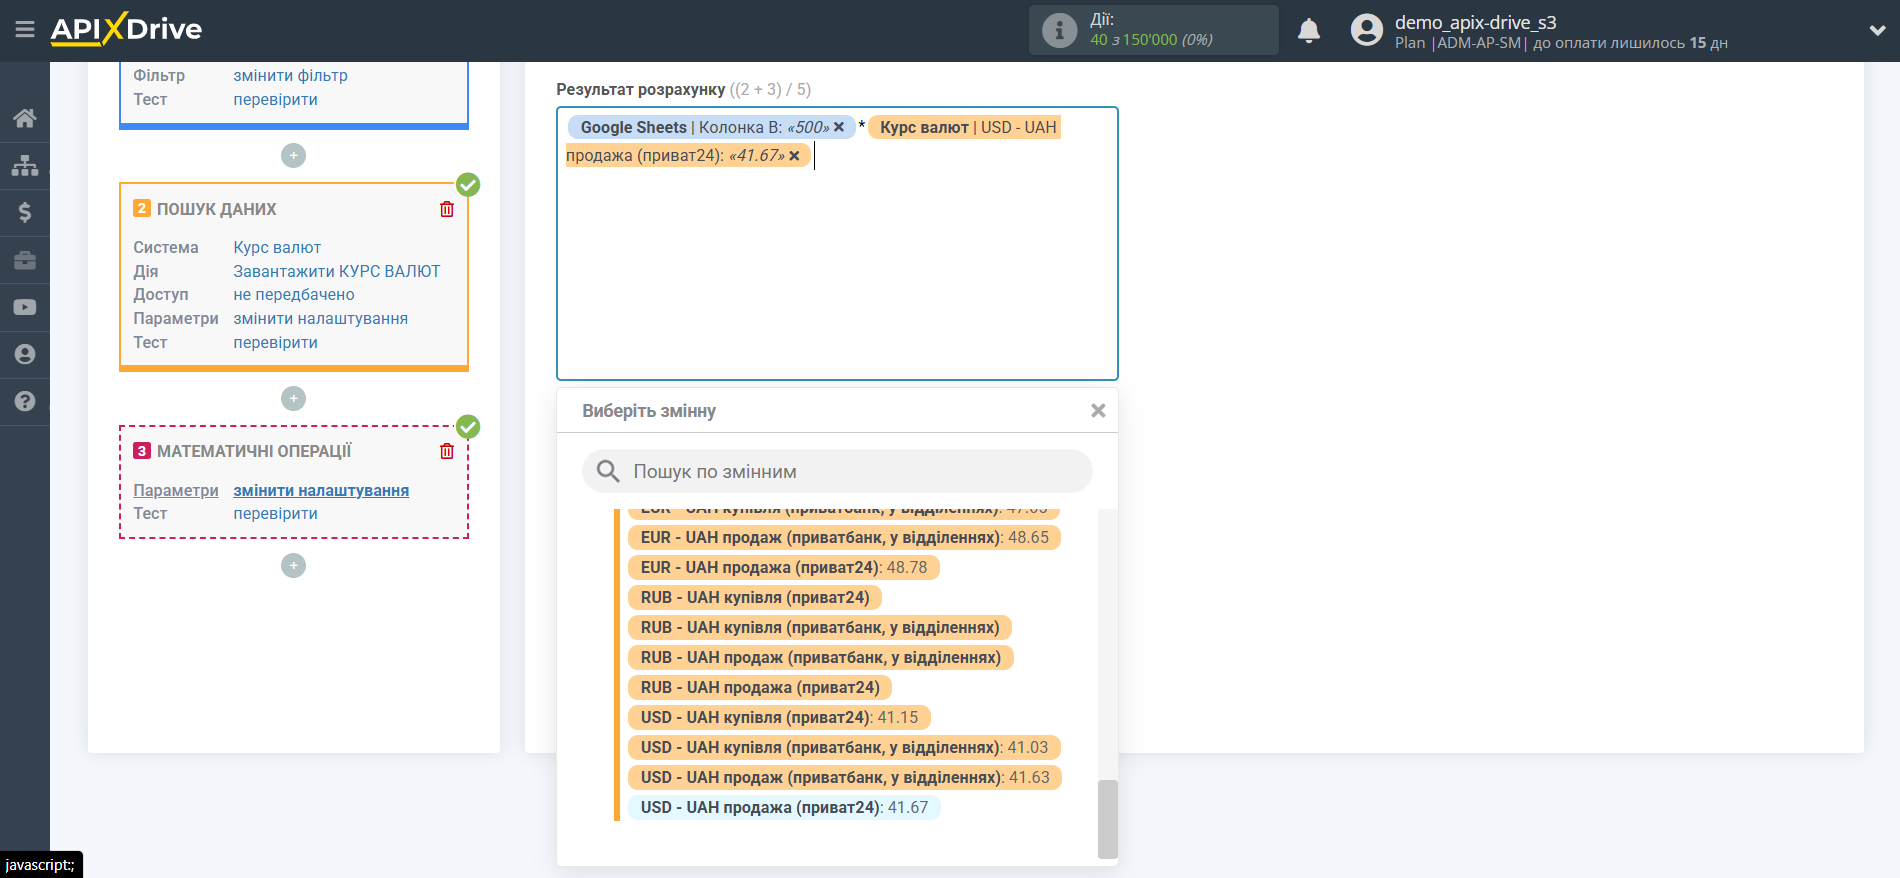This screenshot has height=878, width=1900.
Task: Click the variable list scrollbar
Action: click(1107, 819)
